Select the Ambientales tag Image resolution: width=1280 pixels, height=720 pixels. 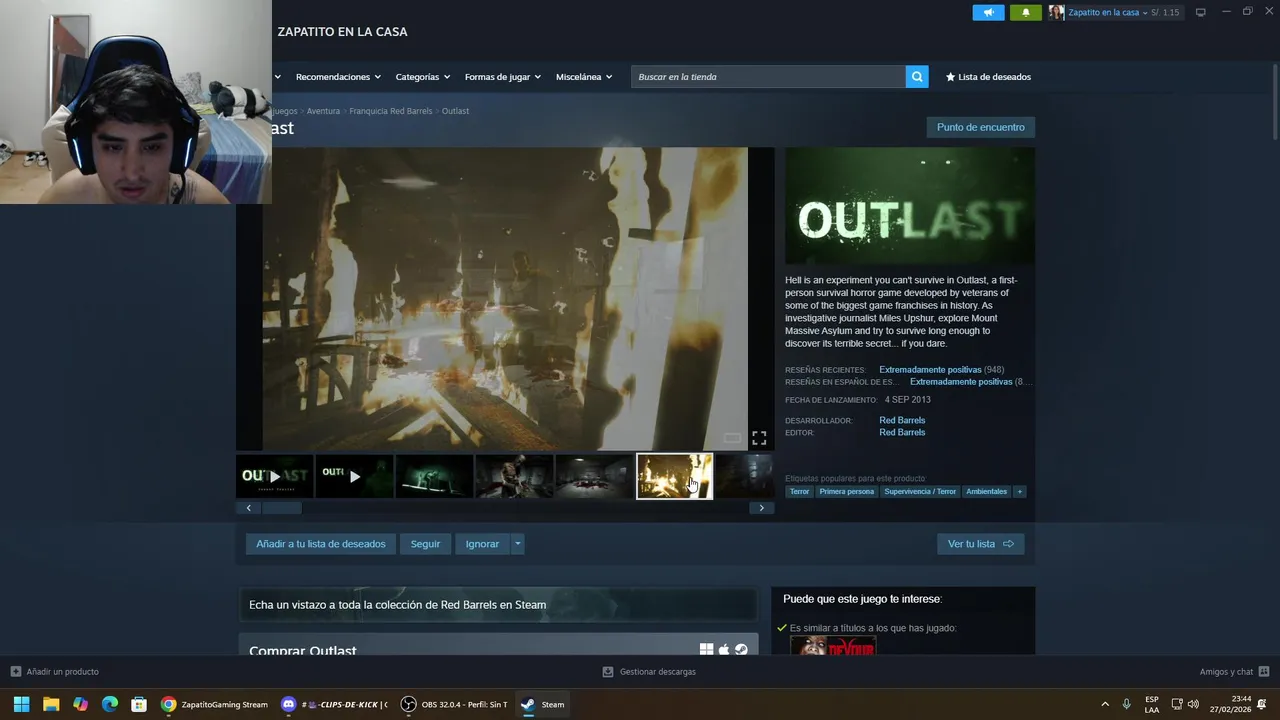(x=986, y=491)
